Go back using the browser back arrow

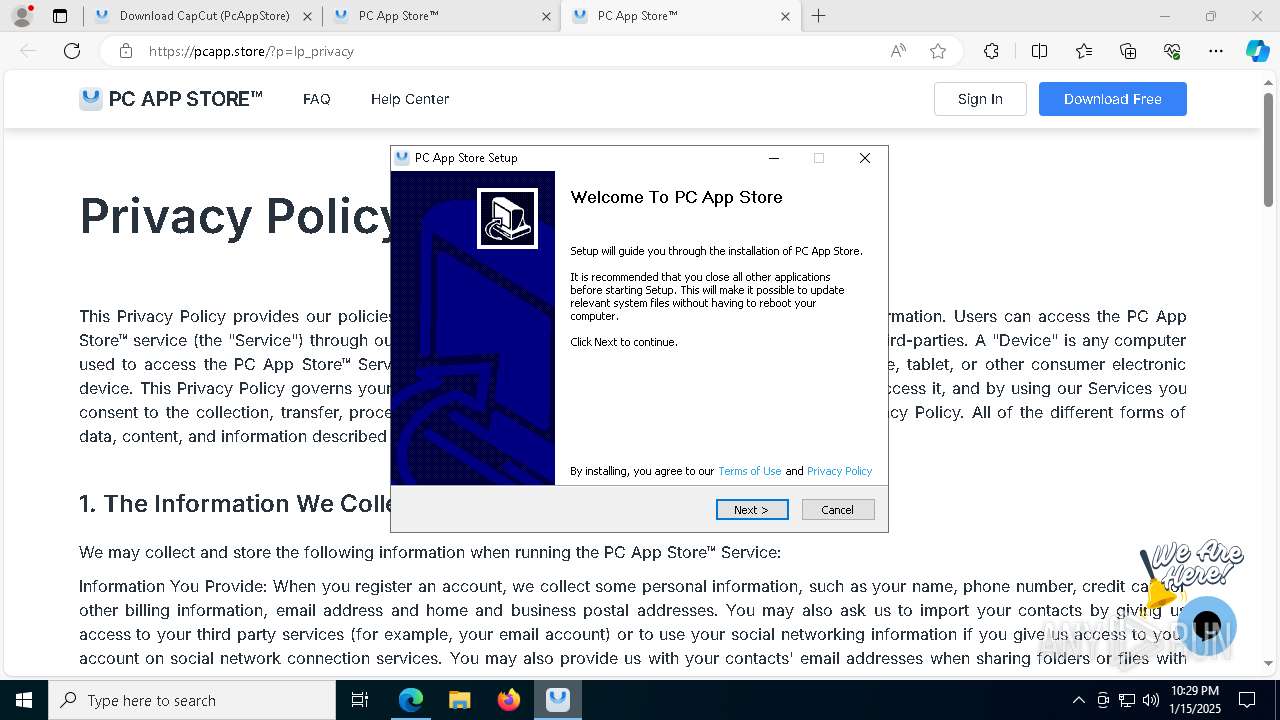coord(28,51)
